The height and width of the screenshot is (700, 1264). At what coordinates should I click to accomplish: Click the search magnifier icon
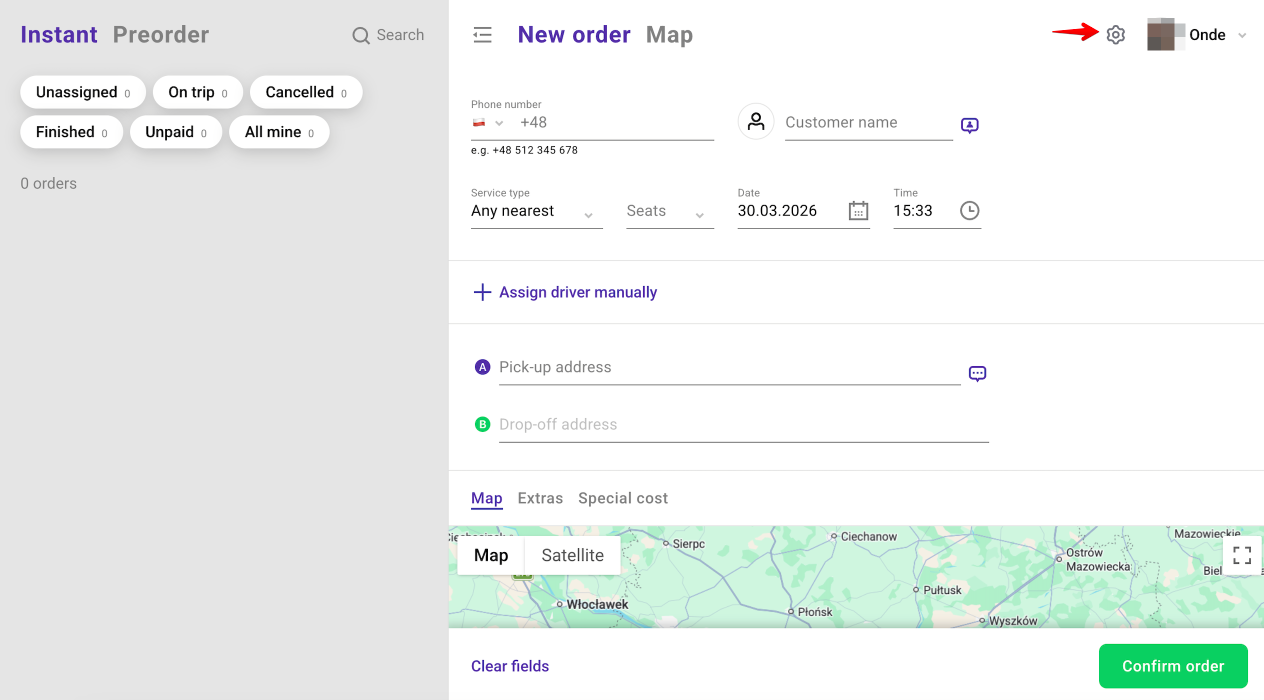[x=361, y=36]
